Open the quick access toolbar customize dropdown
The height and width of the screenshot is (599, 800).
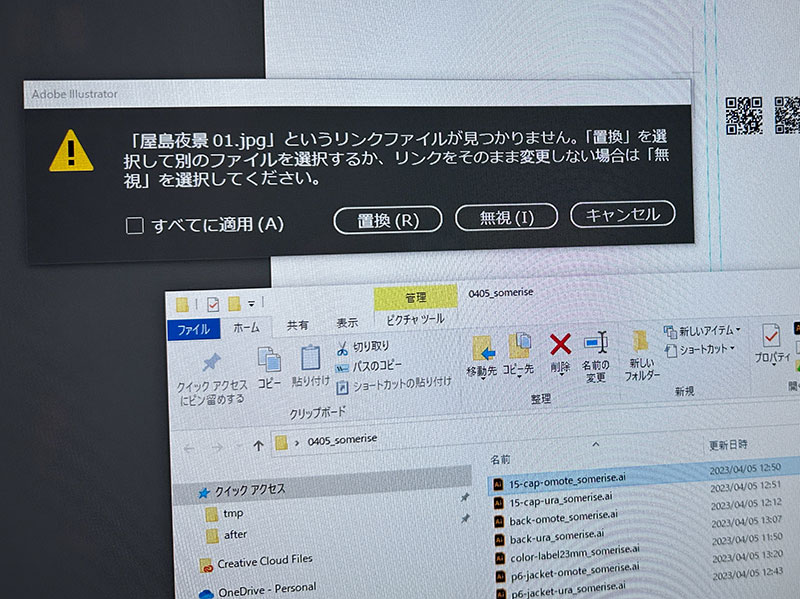pyautogui.click(x=252, y=304)
